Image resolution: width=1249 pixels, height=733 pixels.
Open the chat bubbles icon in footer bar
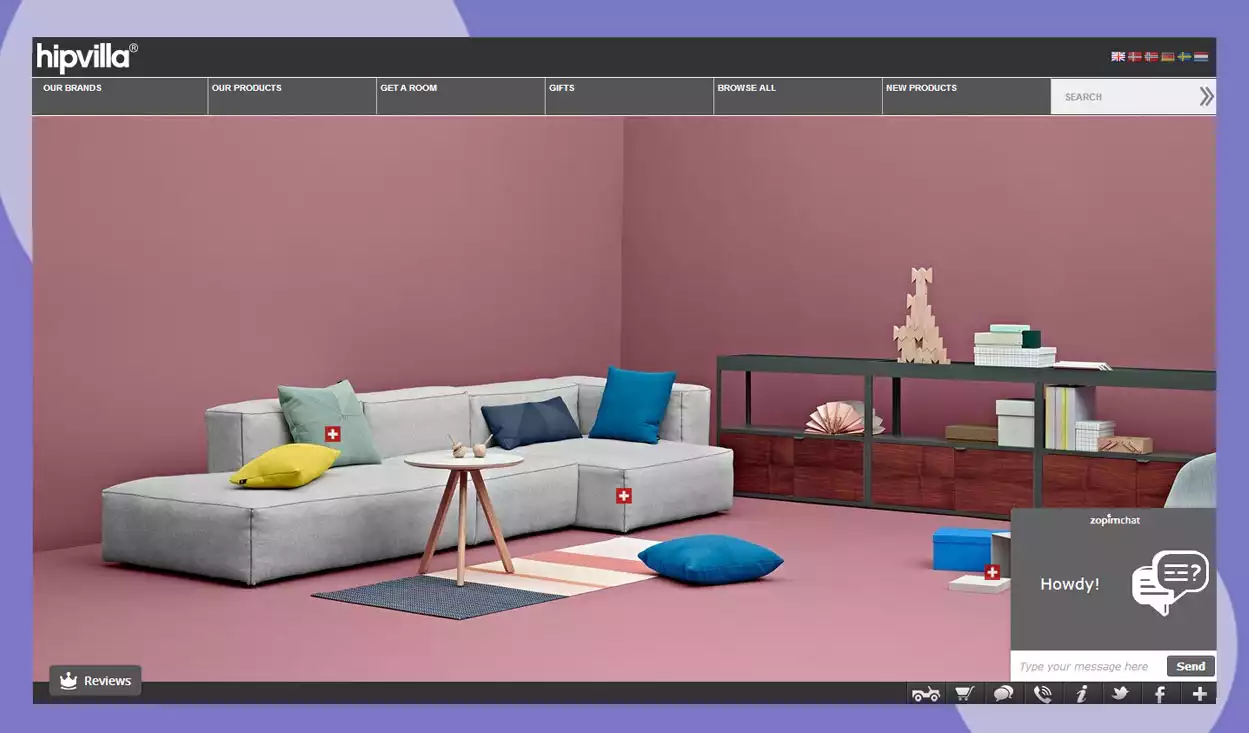pyautogui.click(x=1003, y=693)
